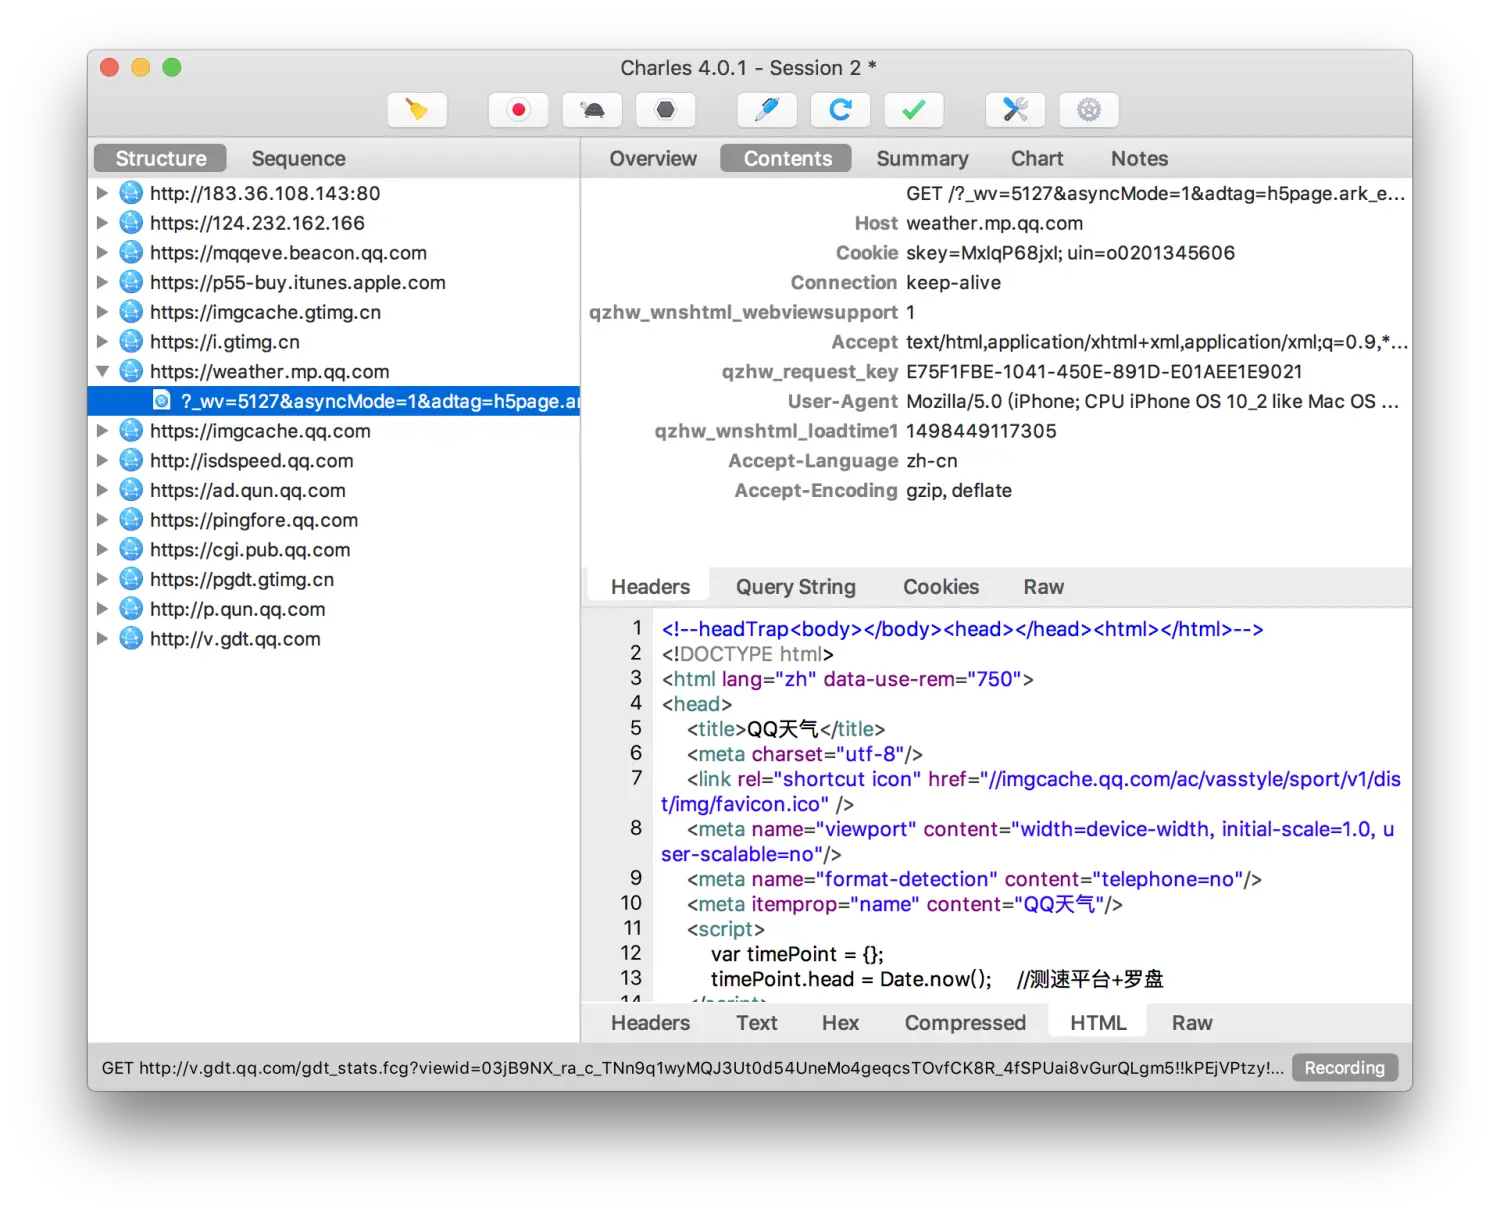Expand the mqqeve.beacon.qq.com host
Image resolution: width=1500 pixels, height=1216 pixels.
(x=102, y=253)
